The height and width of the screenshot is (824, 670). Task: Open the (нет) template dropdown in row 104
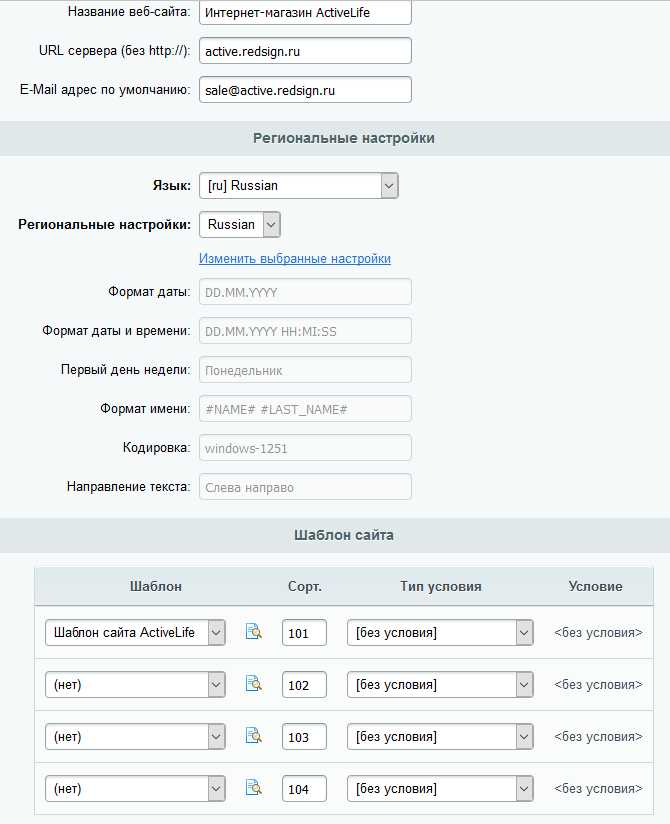click(135, 788)
